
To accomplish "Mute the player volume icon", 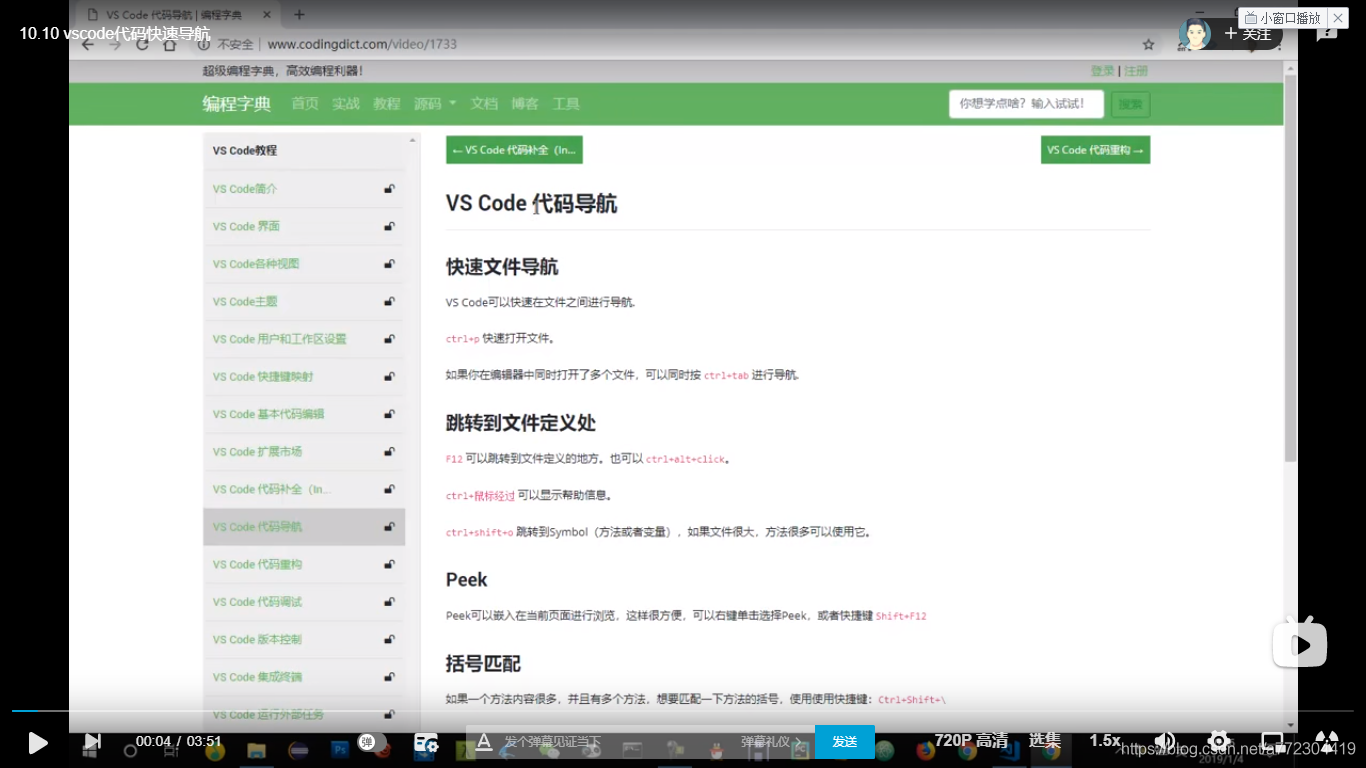I will coord(1165,741).
